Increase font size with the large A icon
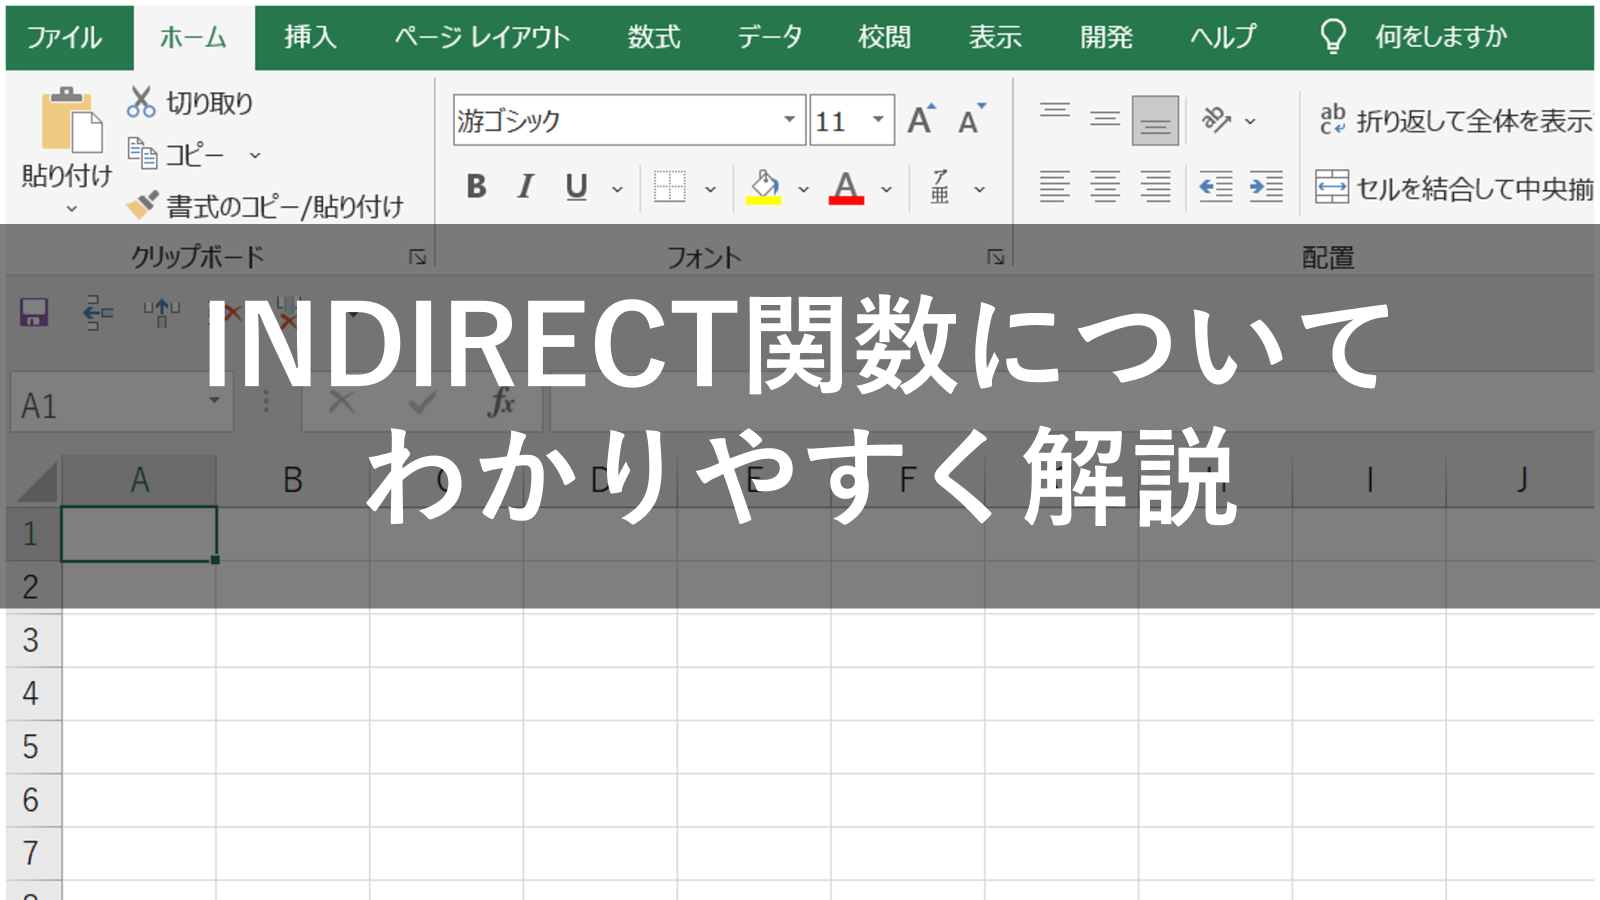Image resolution: width=1600 pixels, height=900 pixels. click(922, 120)
